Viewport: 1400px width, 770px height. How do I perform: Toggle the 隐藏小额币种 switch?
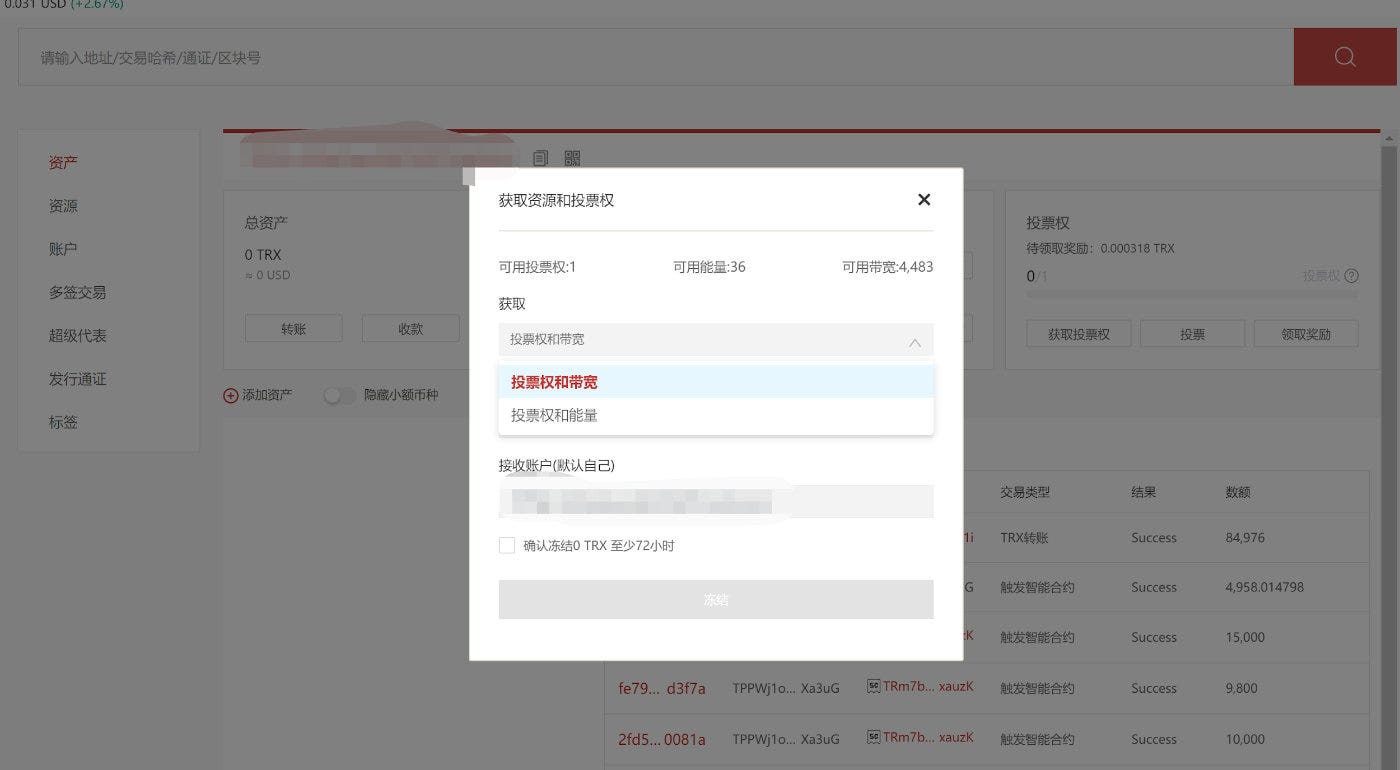click(340, 395)
